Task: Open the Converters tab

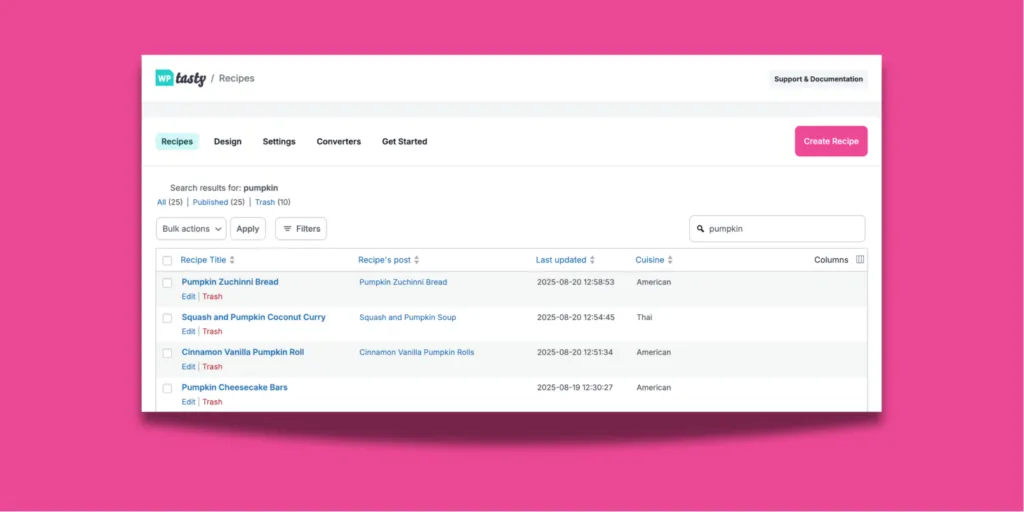Action: click(x=339, y=142)
